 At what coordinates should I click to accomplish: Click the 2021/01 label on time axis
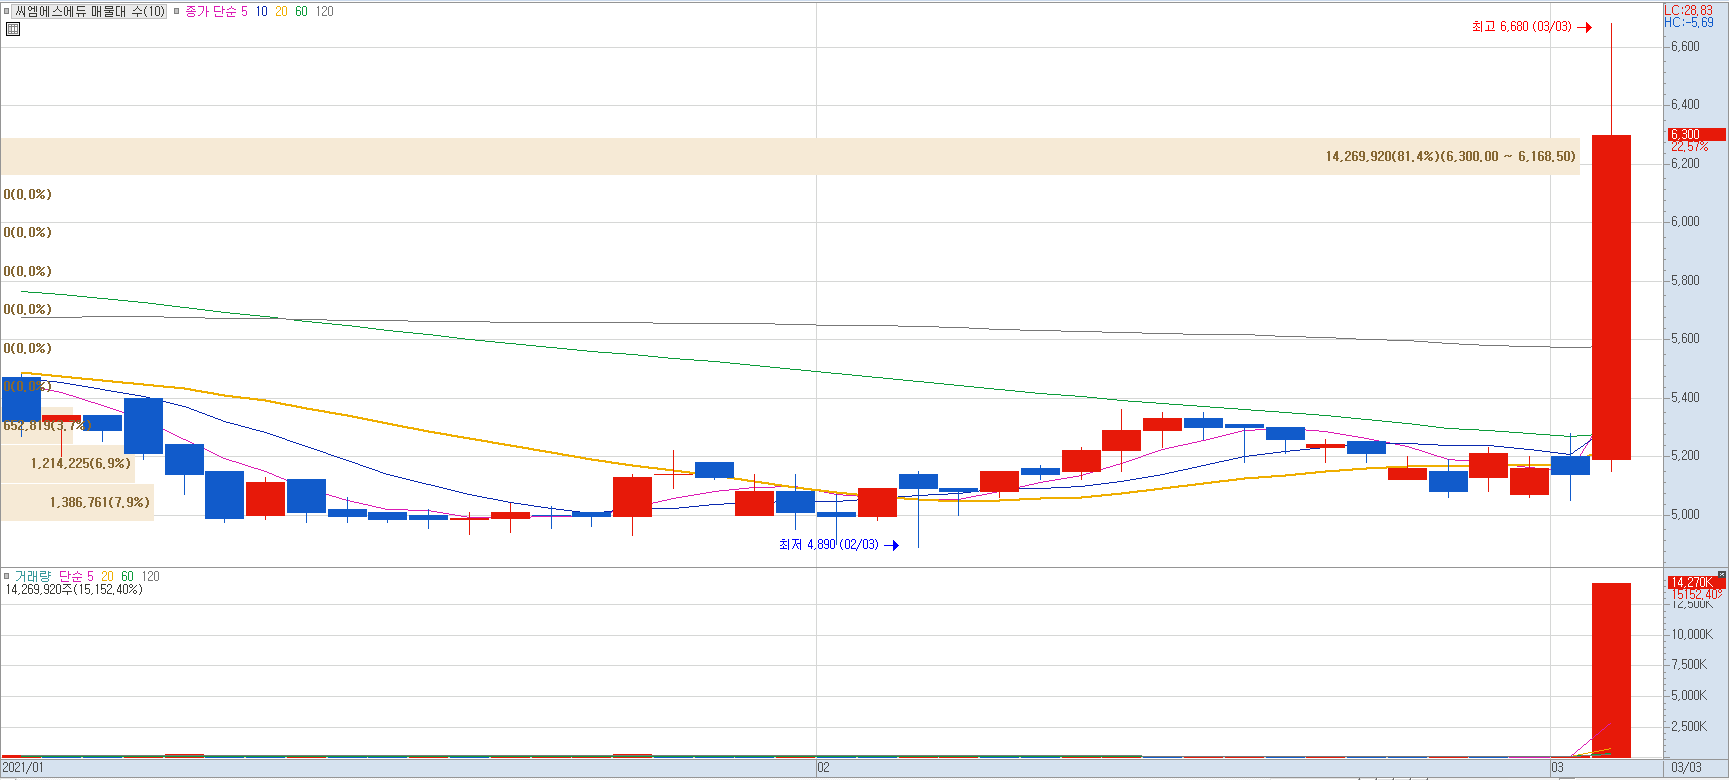pyautogui.click(x=23, y=768)
